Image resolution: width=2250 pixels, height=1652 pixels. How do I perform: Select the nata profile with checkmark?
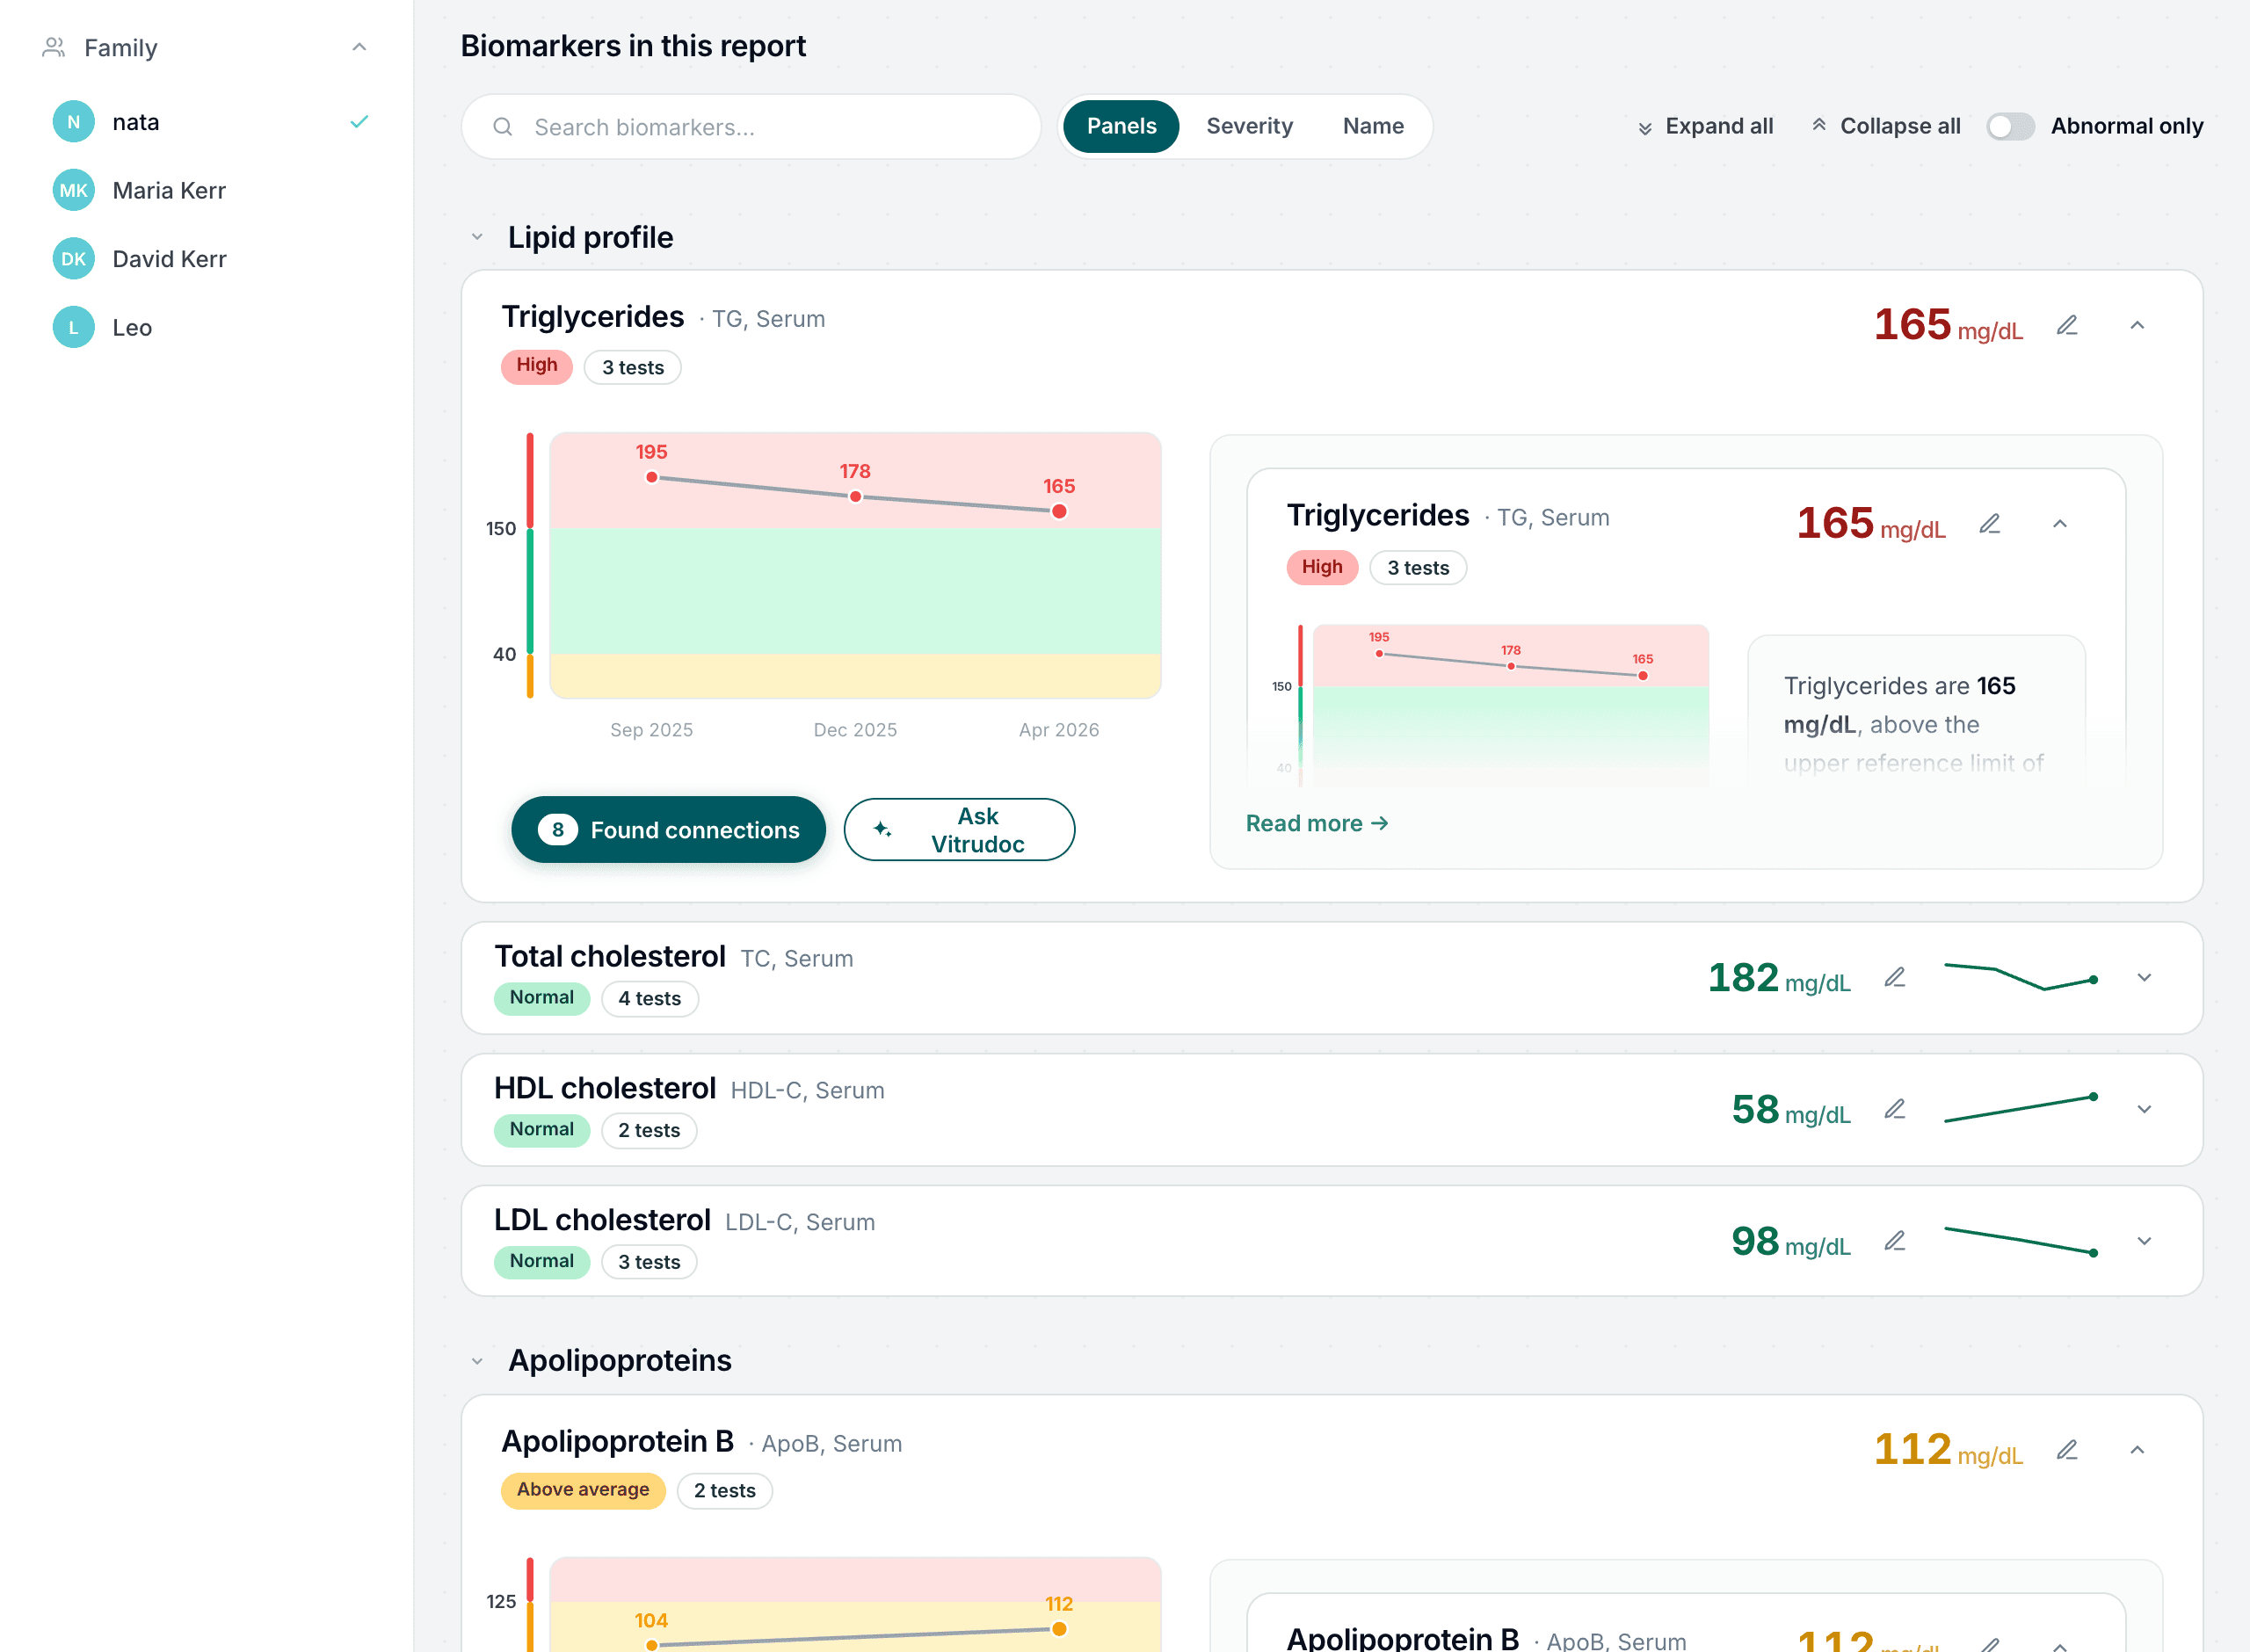pos(210,122)
